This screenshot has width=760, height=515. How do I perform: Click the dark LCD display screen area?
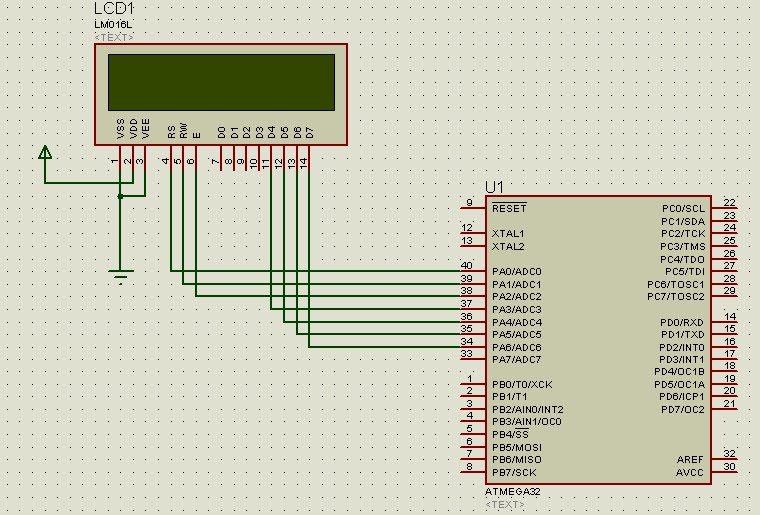pyautogui.click(x=222, y=82)
